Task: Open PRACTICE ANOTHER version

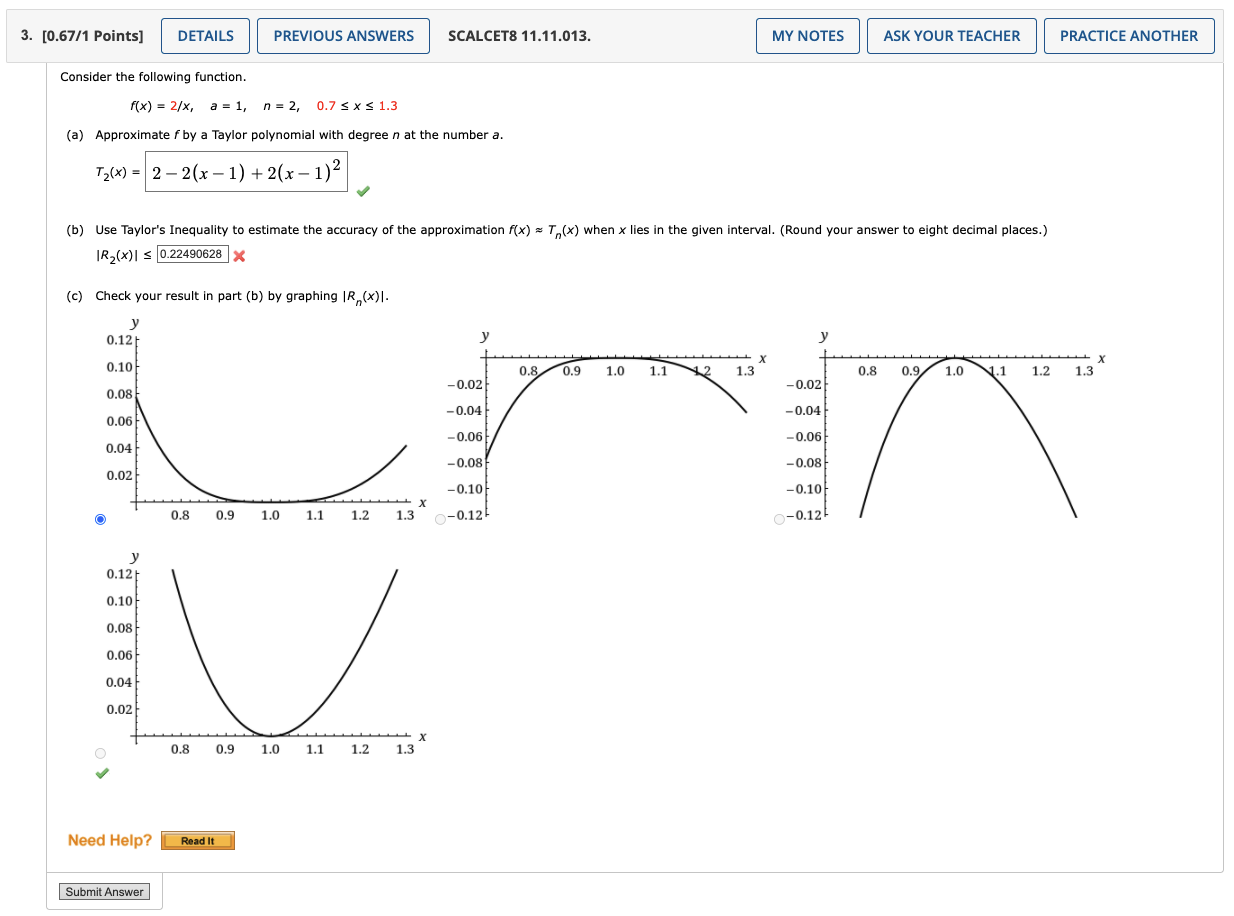Action: coord(1128,35)
